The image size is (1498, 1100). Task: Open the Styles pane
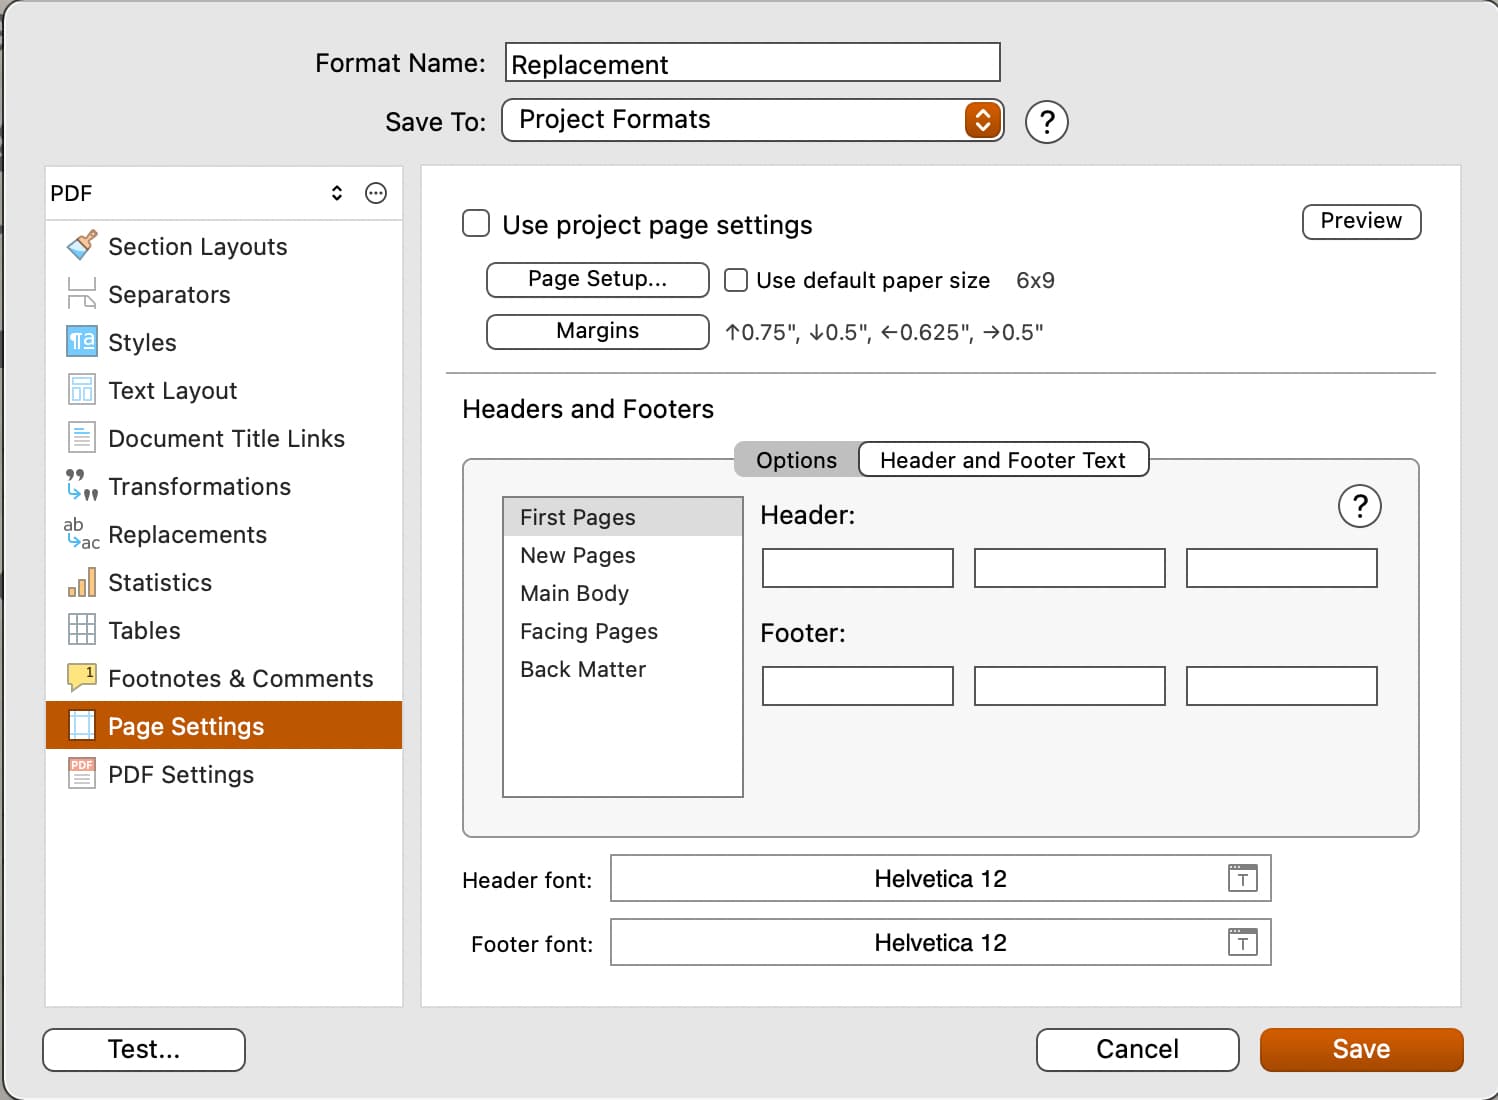(x=224, y=342)
